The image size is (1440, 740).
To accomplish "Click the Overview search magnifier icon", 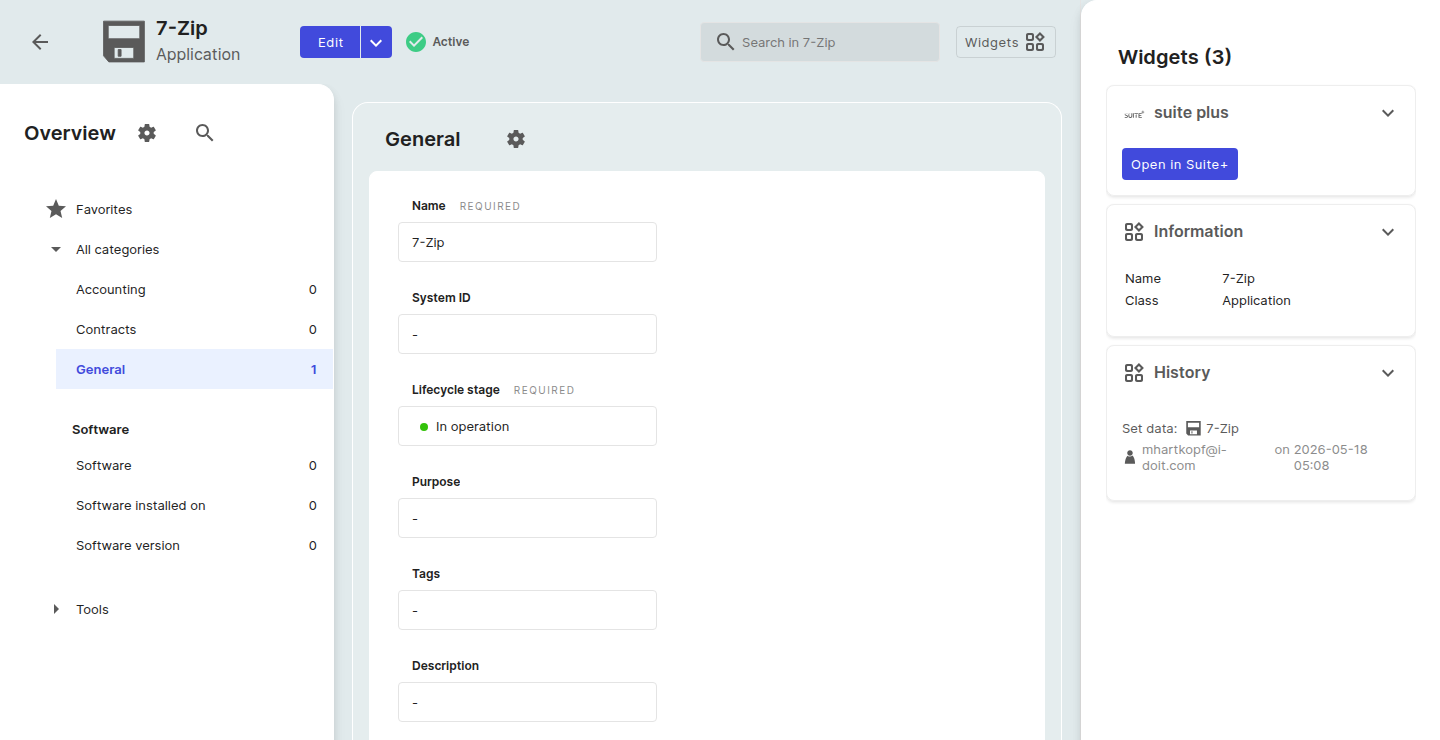I will [x=205, y=133].
